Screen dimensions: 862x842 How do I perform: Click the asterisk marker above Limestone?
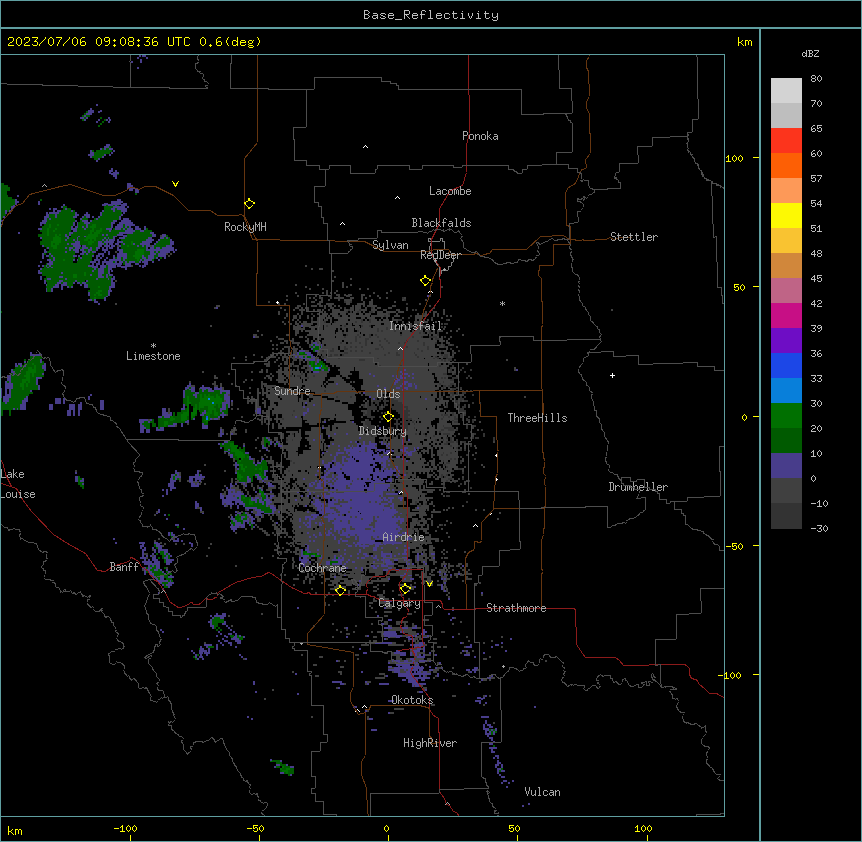(x=153, y=346)
